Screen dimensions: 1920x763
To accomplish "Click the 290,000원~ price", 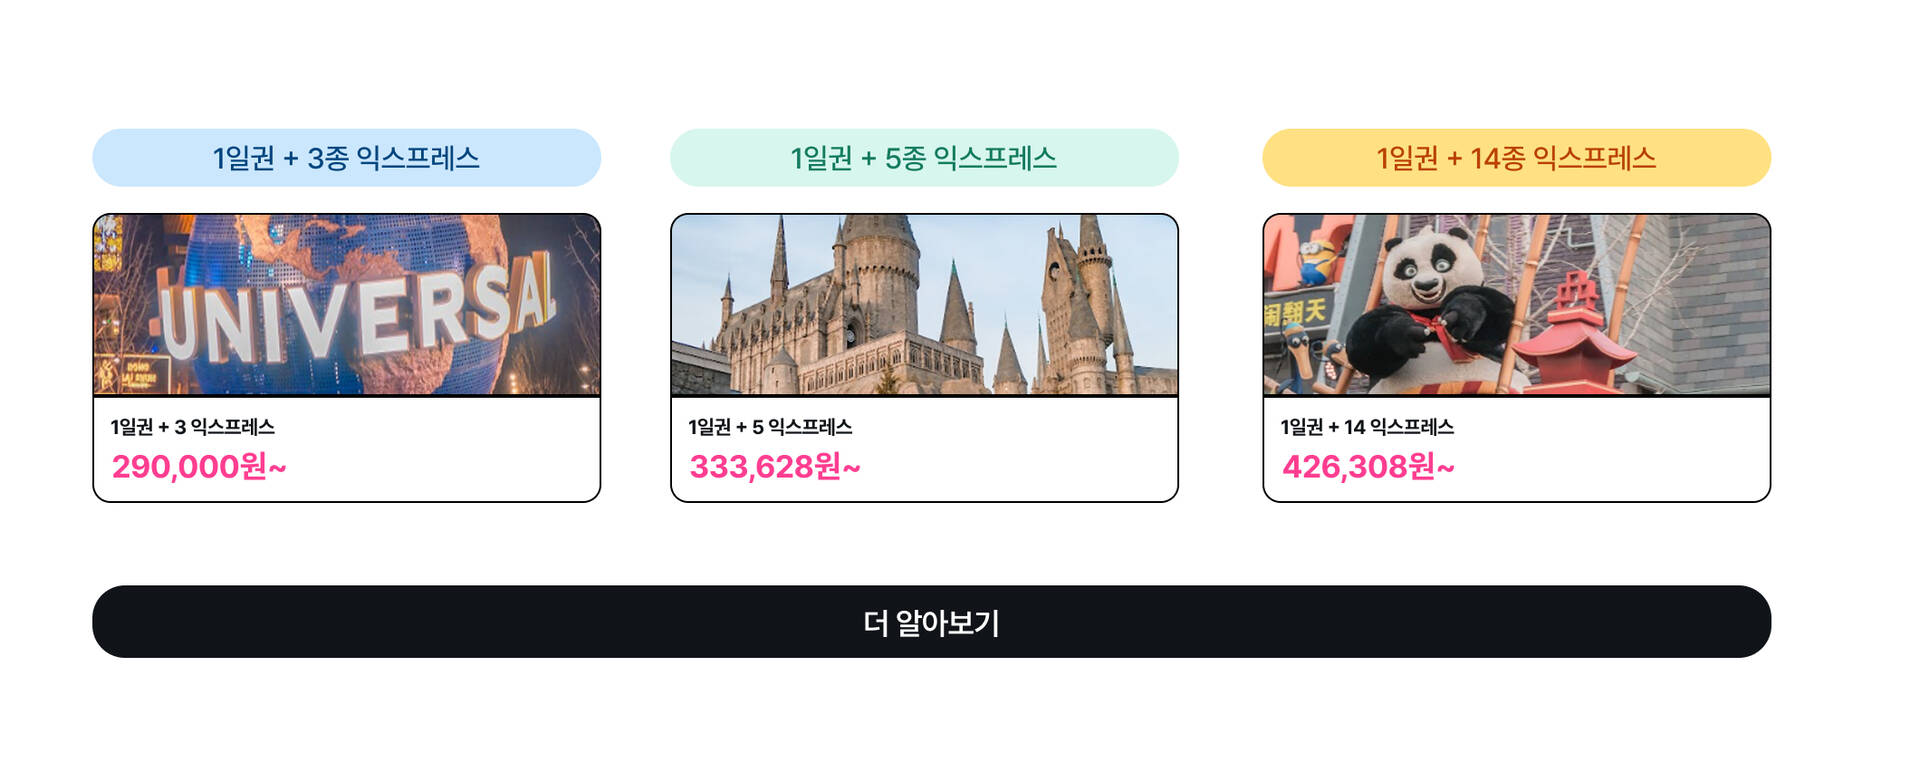I will pos(199,467).
